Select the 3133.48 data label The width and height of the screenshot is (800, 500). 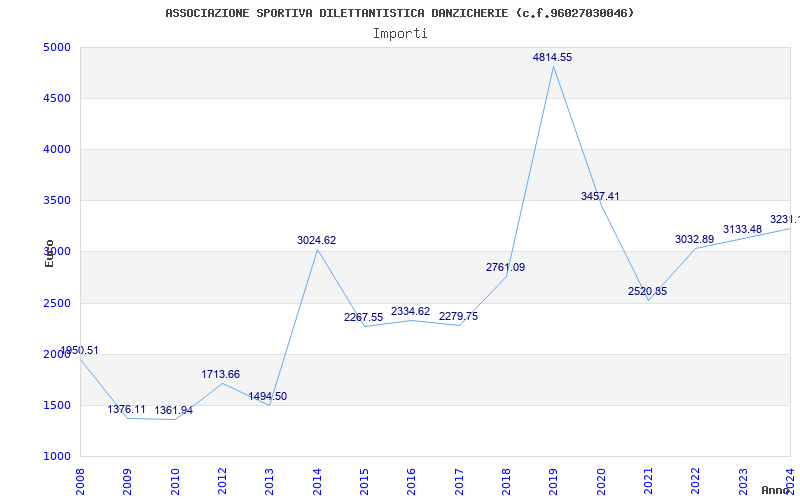click(742, 230)
